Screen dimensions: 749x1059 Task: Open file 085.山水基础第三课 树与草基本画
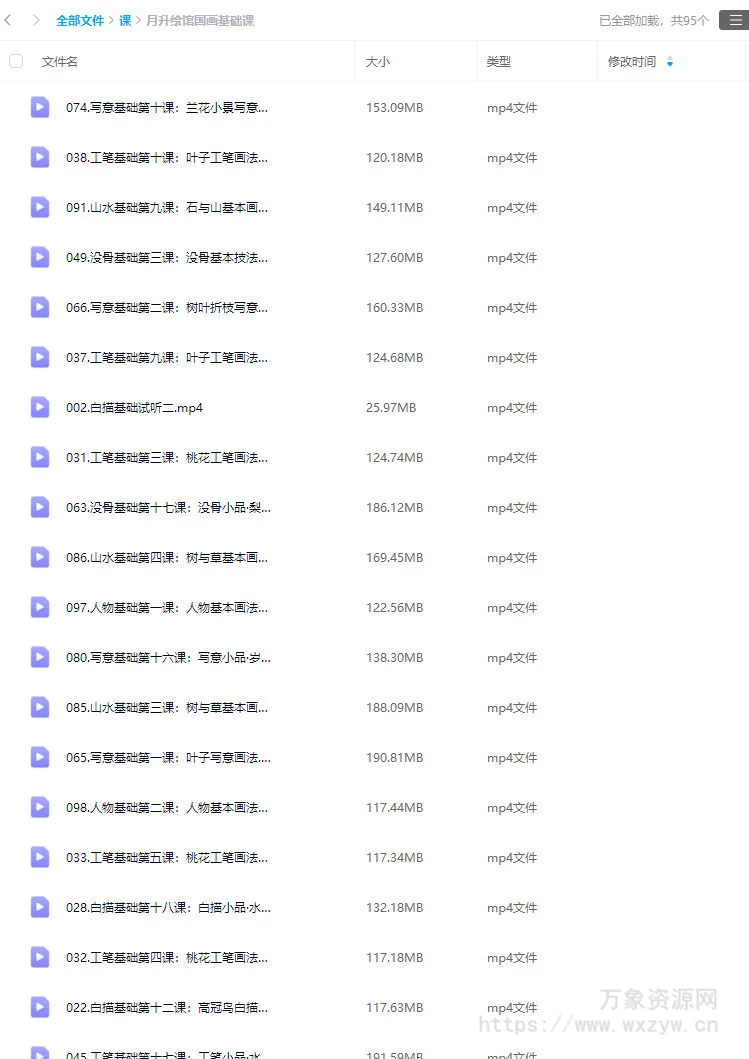(x=167, y=708)
